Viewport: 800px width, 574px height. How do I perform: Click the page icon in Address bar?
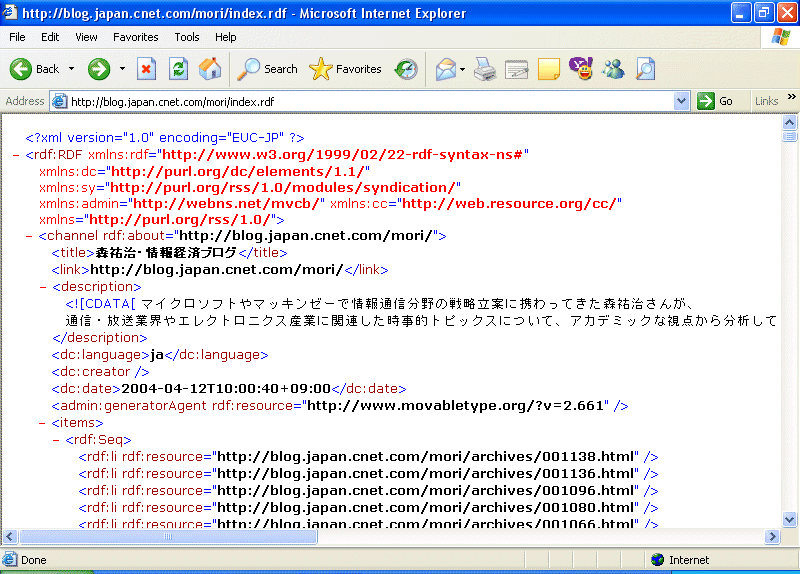coord(60,101)
